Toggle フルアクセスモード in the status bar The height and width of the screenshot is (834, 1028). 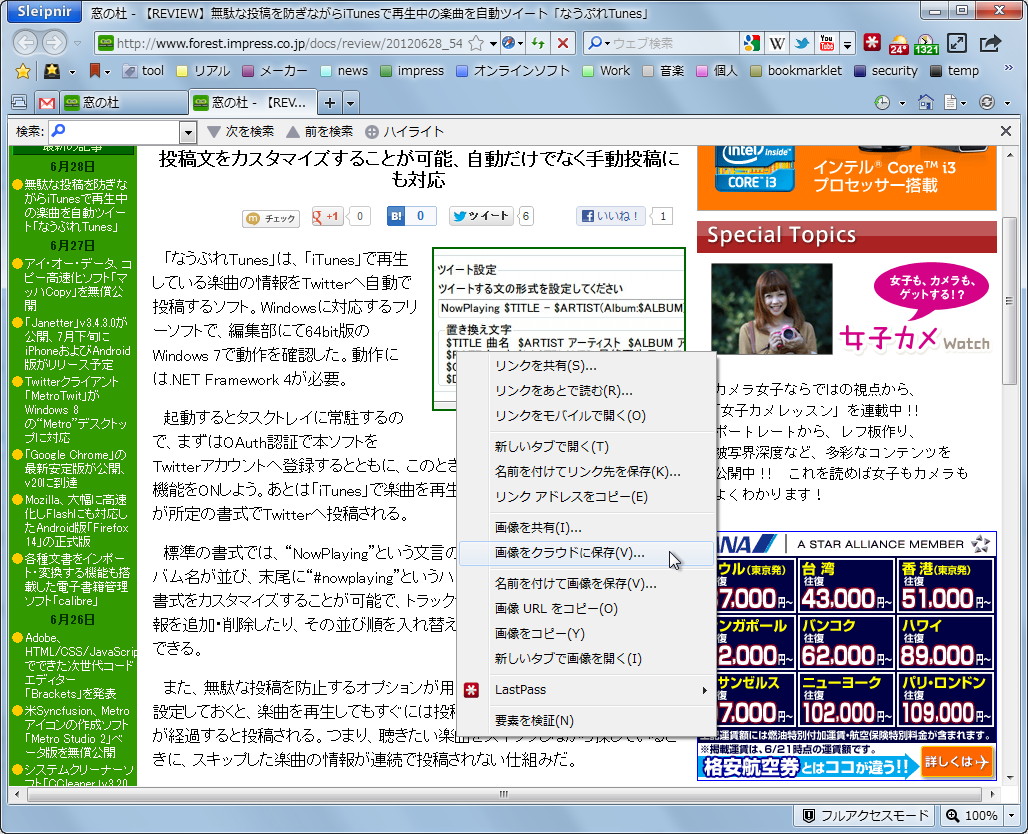(867, 815)
